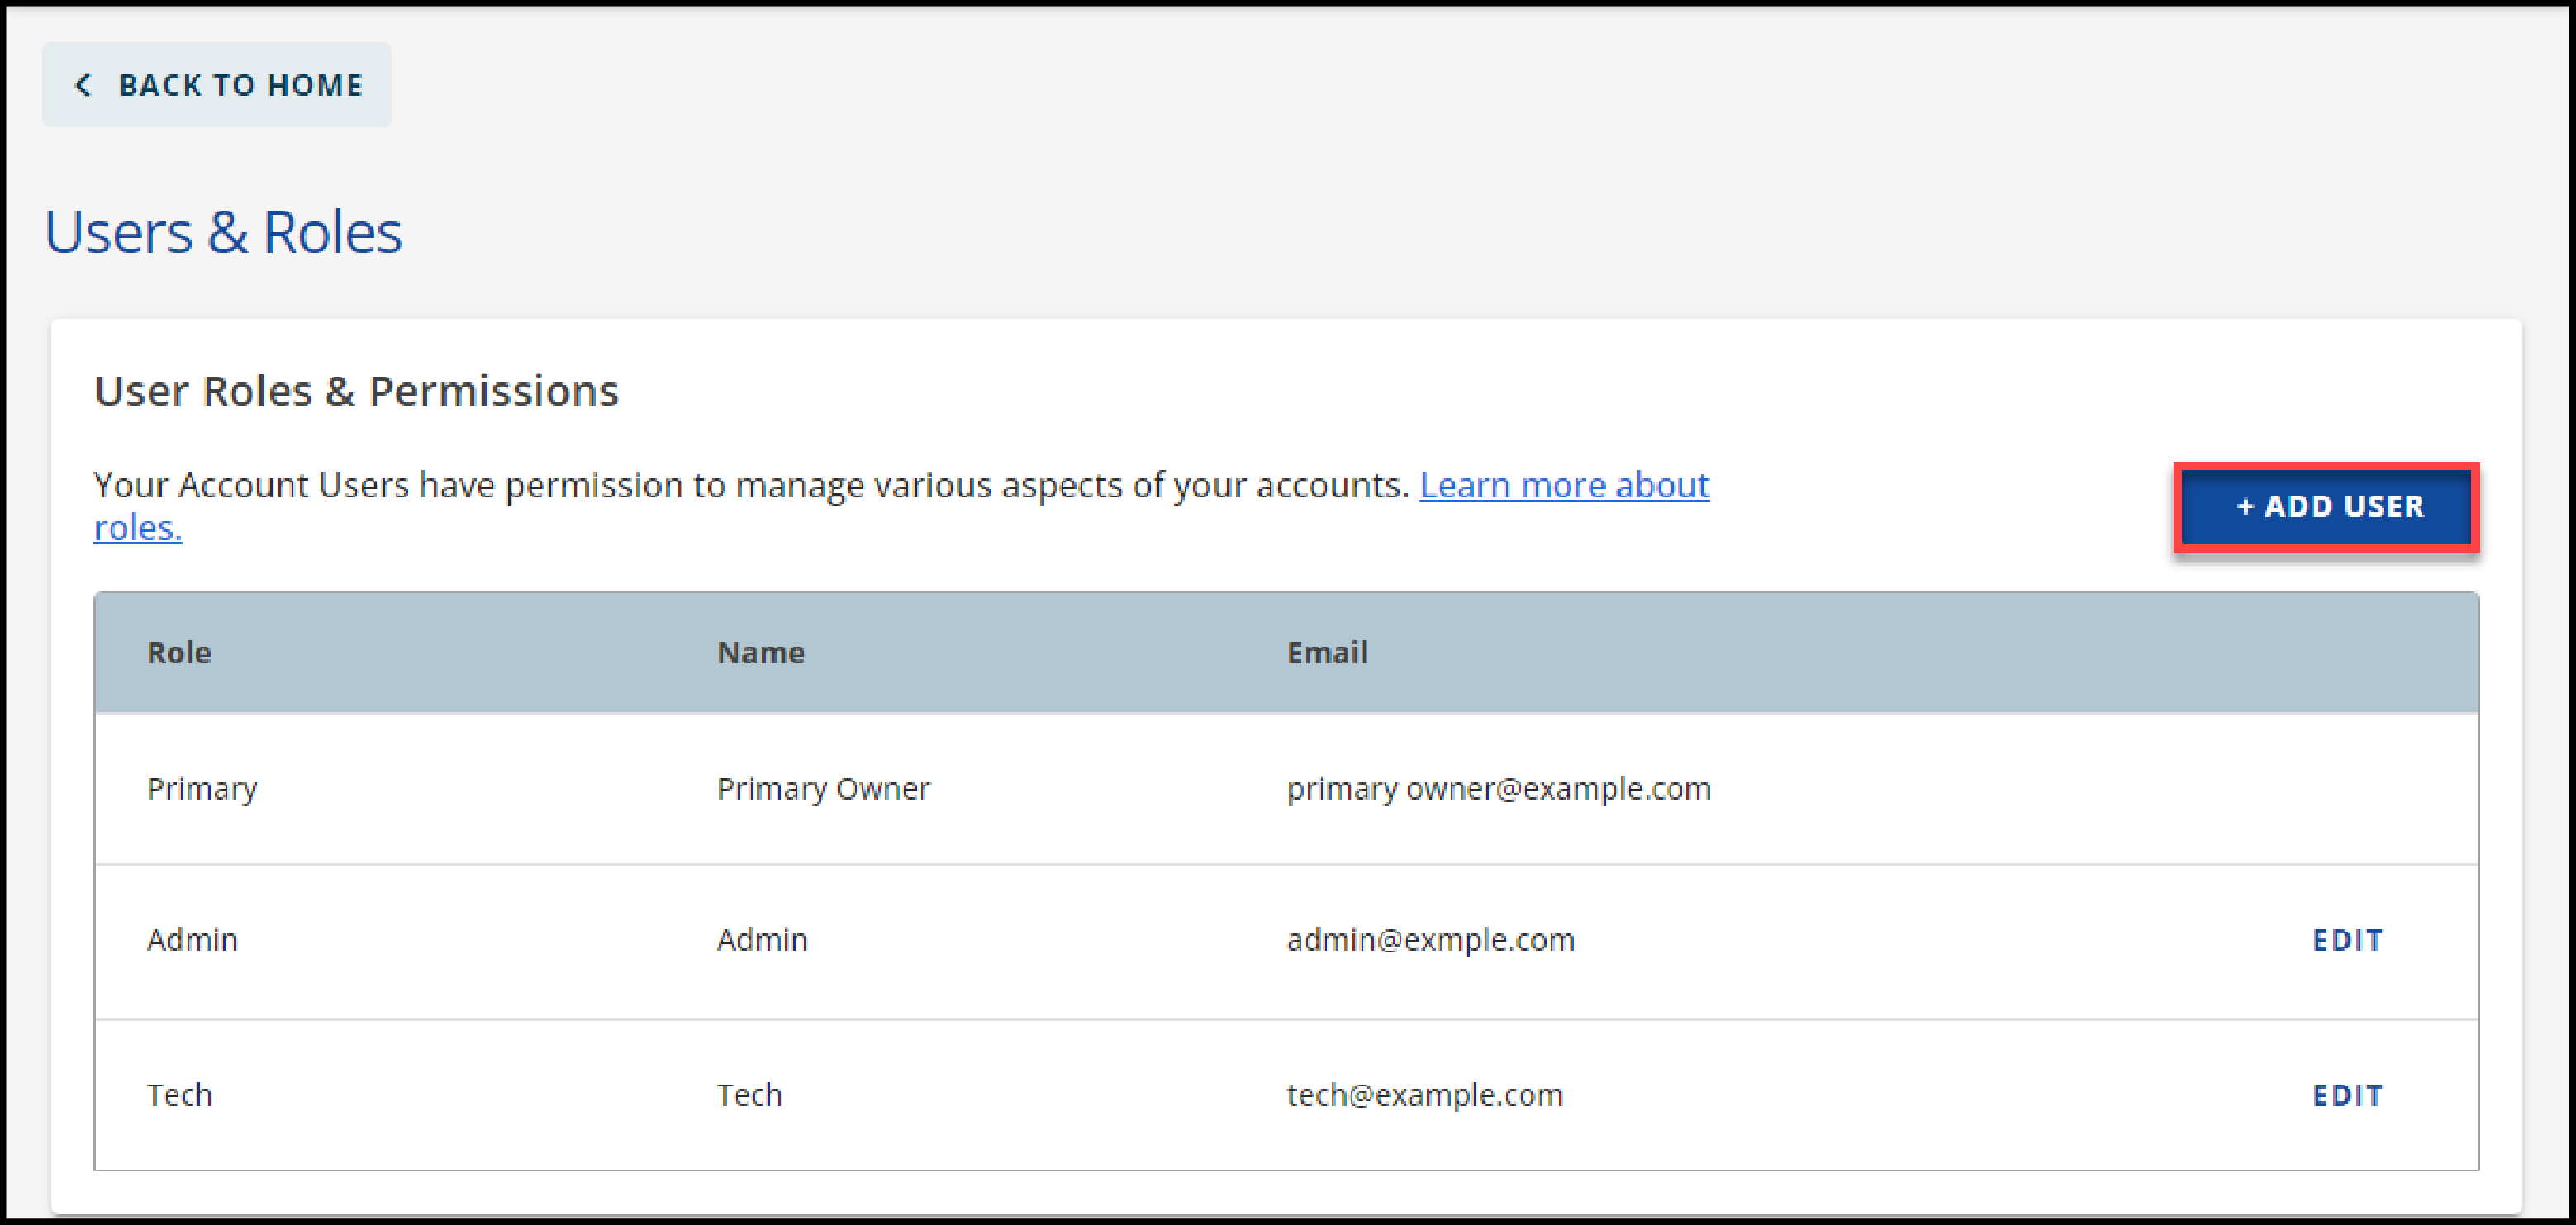Click the User Roles & Permissions heading

[x=356, y=391]
